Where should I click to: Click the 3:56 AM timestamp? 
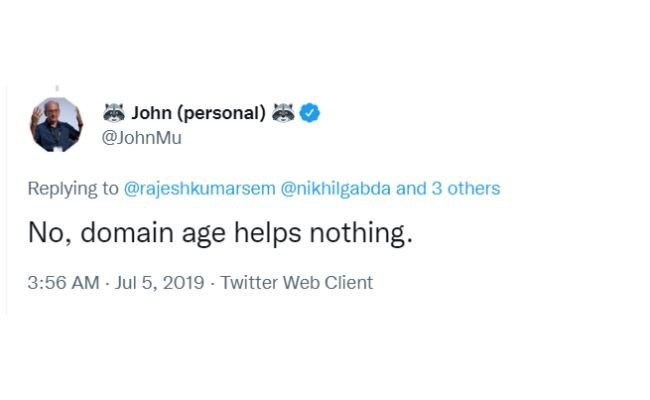click(x=63, y=283)
